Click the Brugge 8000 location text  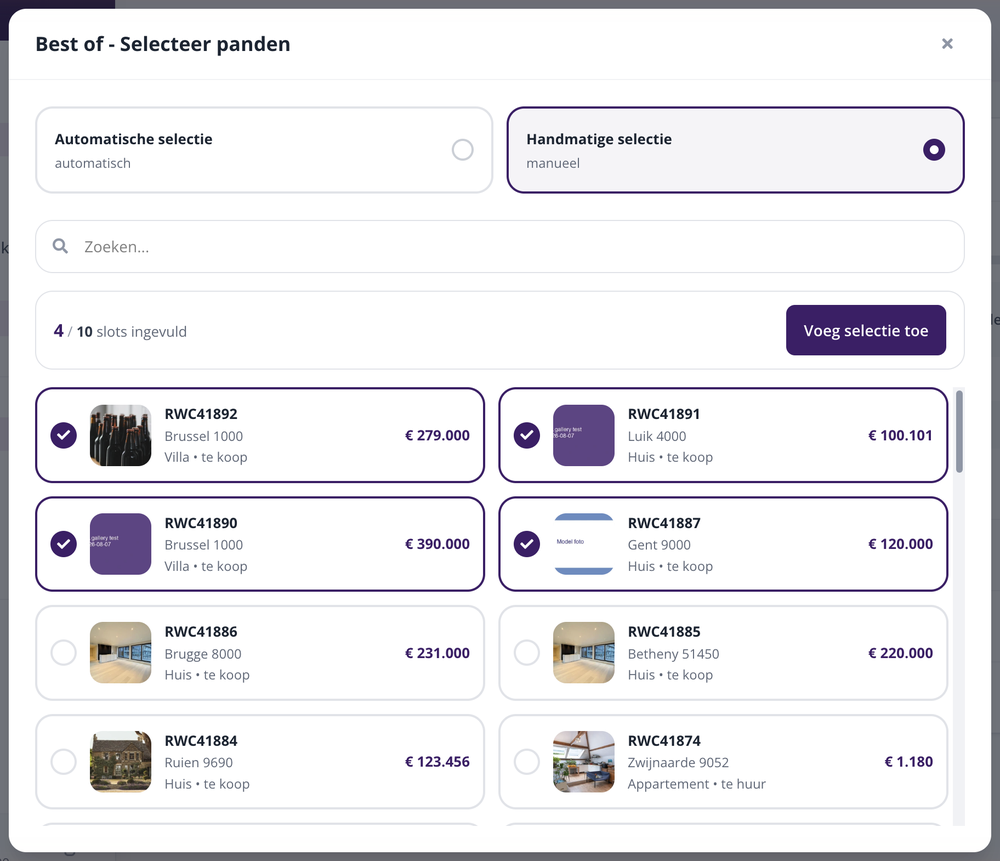(203, 654)
